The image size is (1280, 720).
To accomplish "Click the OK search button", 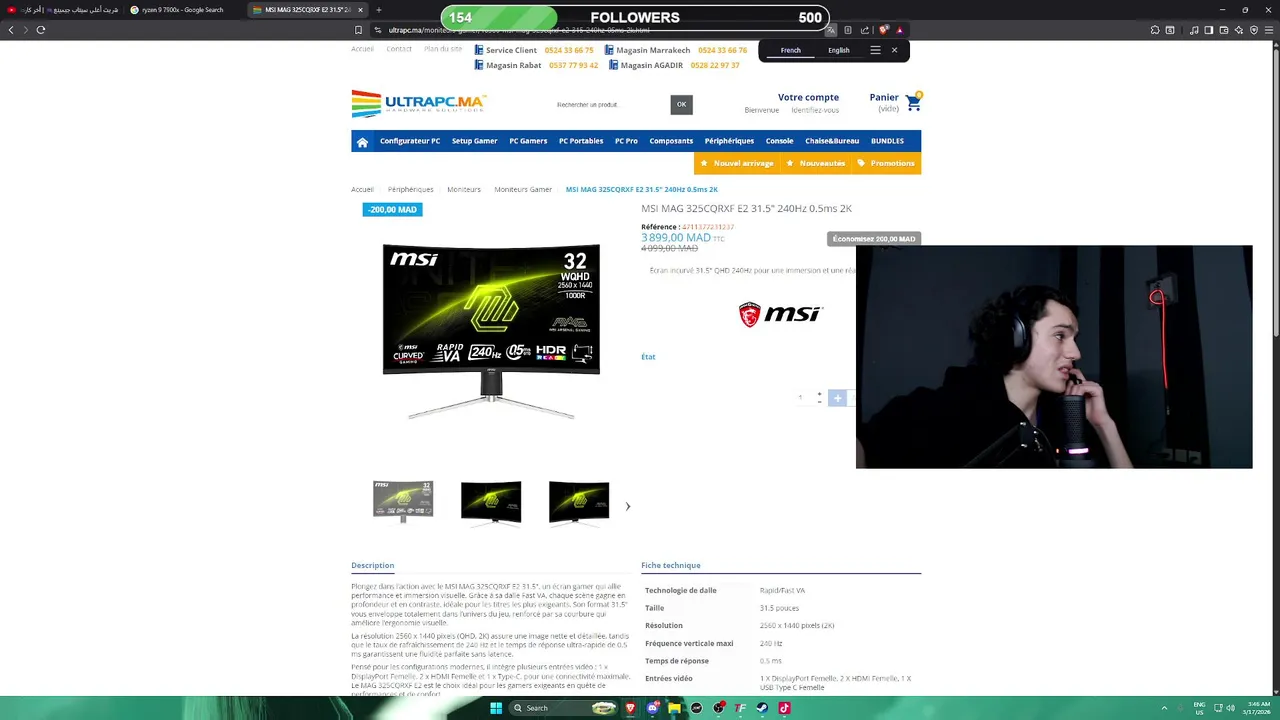I will point(681,104).
